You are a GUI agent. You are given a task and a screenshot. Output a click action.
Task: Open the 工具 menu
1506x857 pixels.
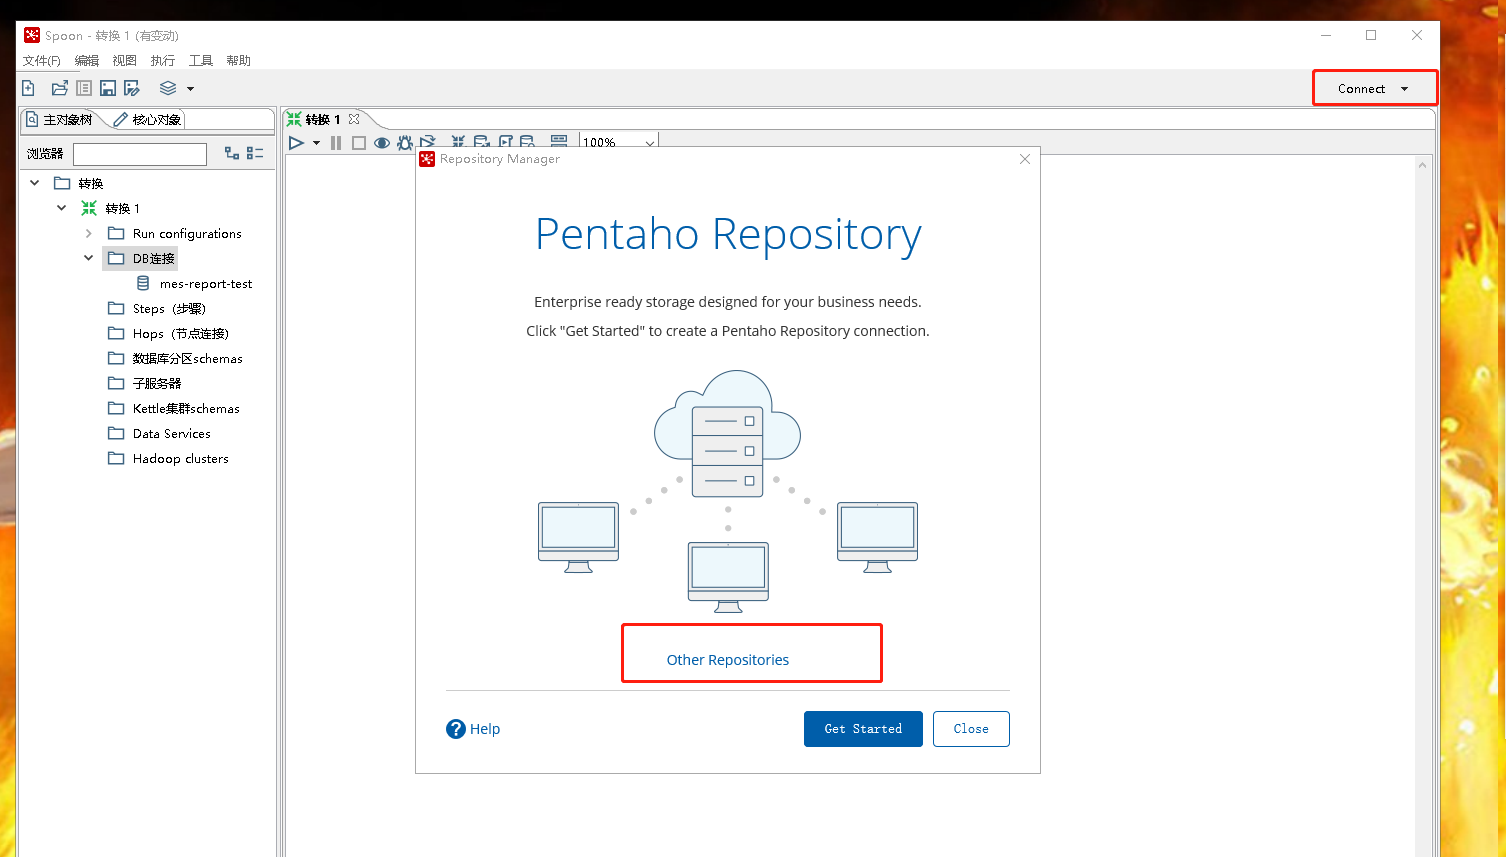(201, 61)
